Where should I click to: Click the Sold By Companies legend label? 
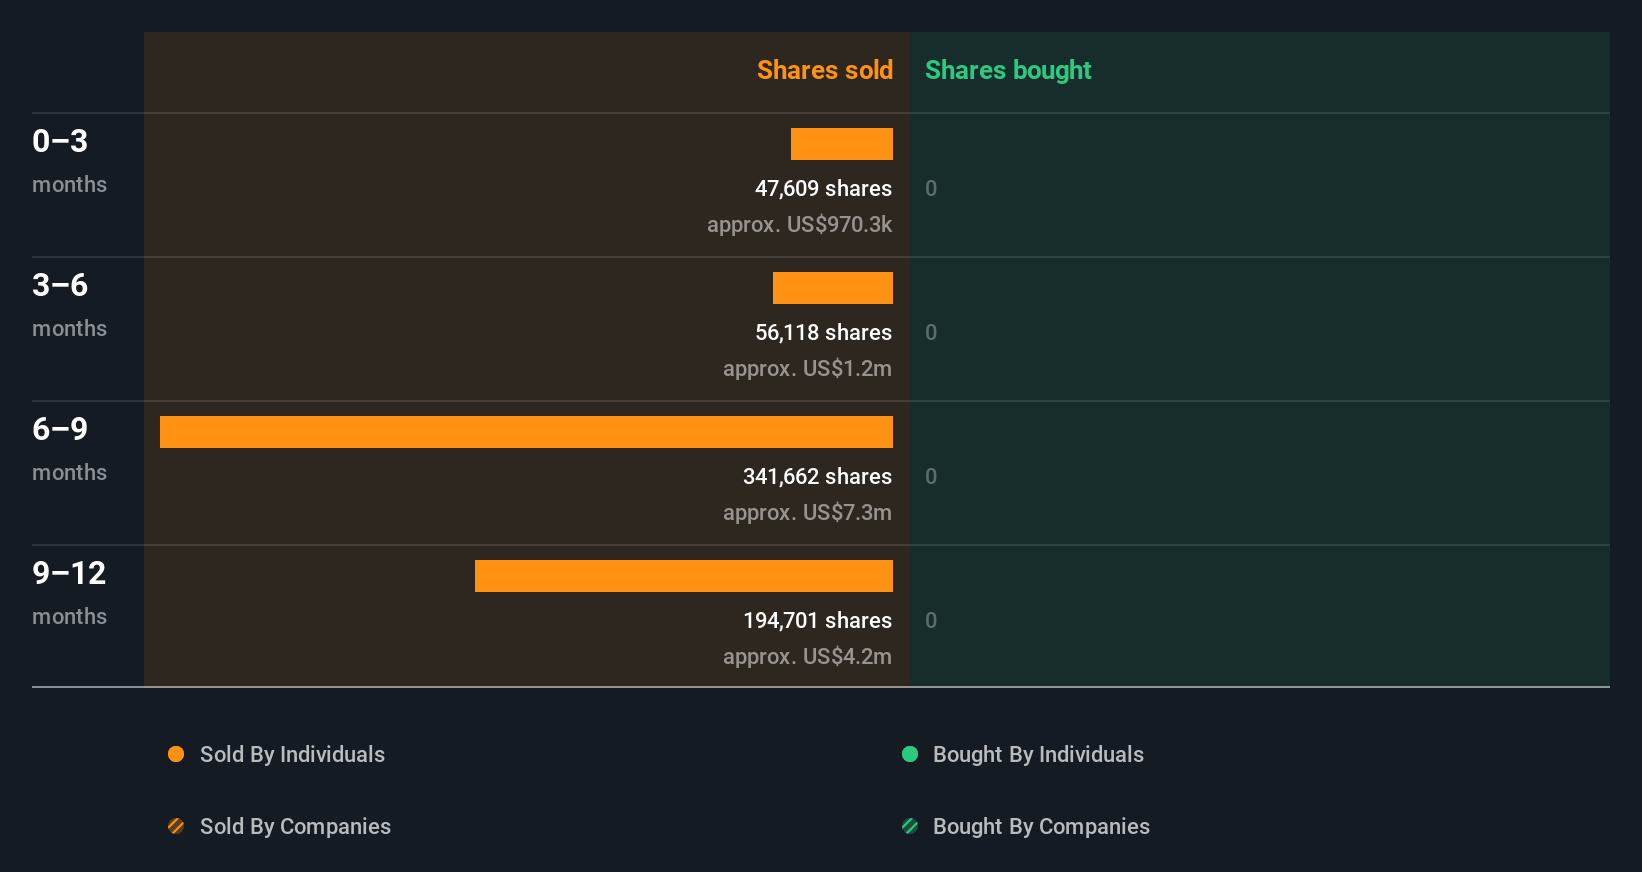pos(295,826)
